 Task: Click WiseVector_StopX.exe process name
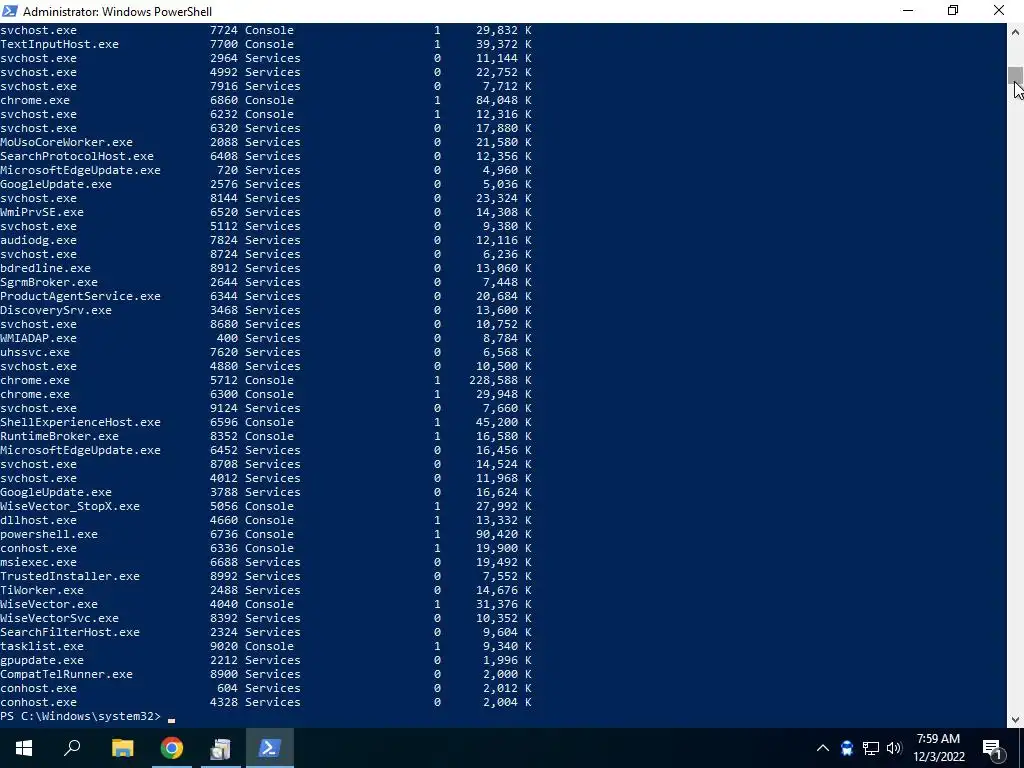coord(70,506)
